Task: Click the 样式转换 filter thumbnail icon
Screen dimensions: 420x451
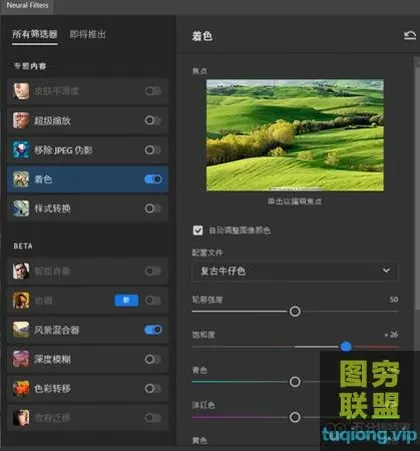Action: coord(21,208)
